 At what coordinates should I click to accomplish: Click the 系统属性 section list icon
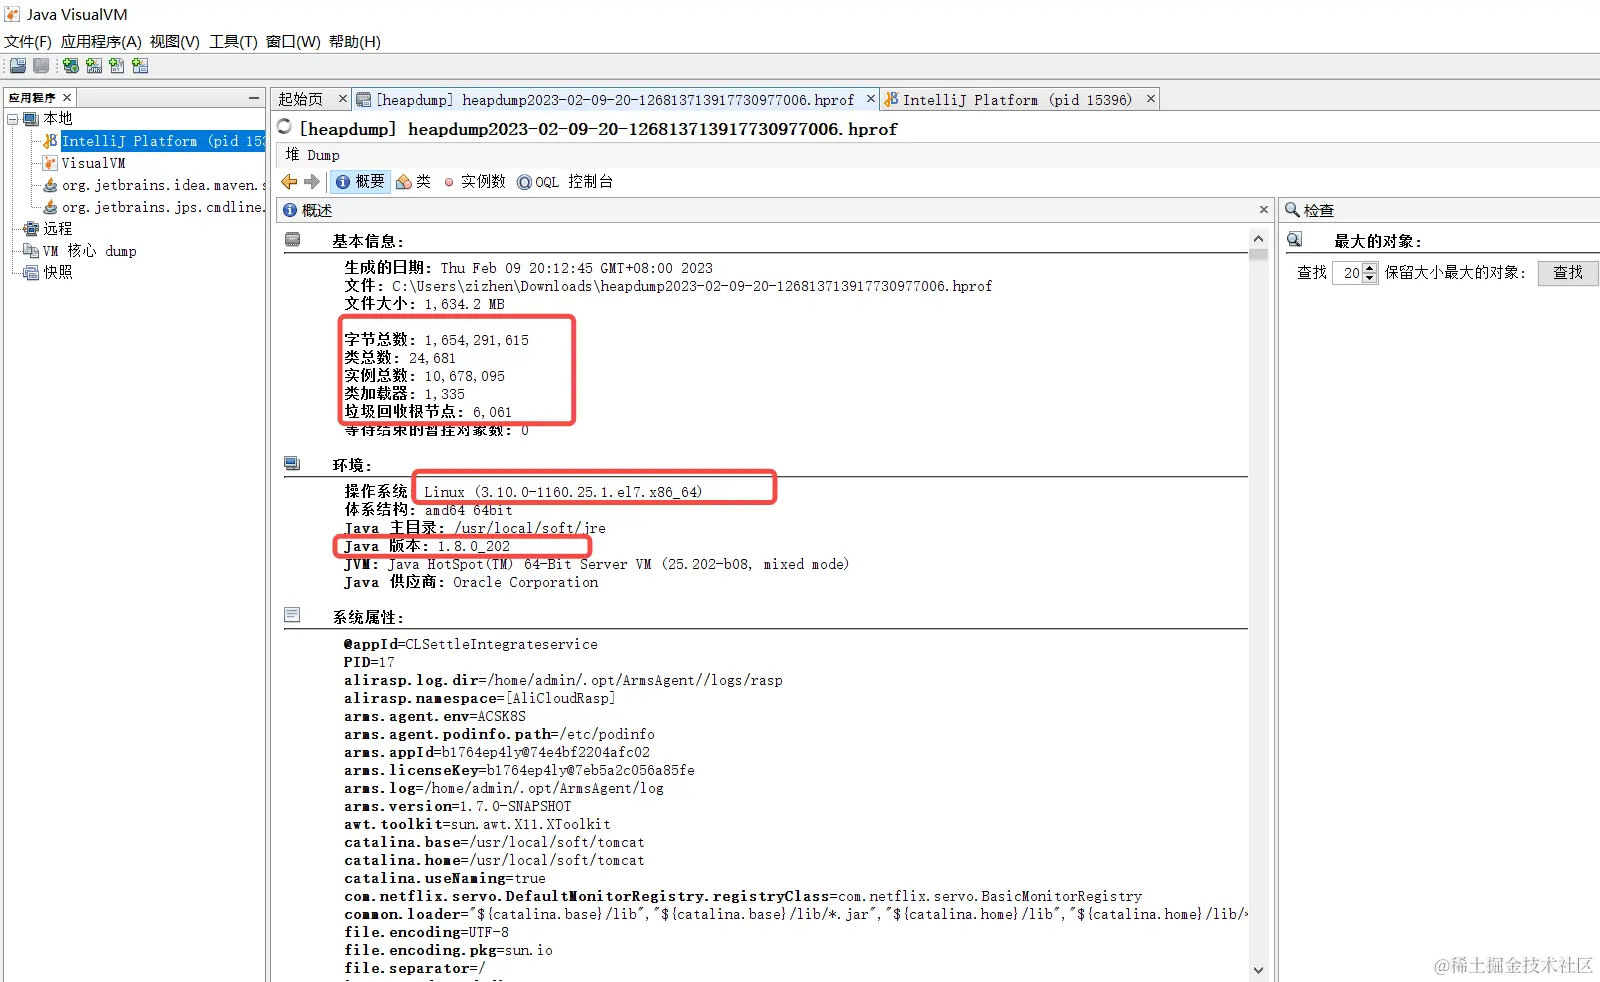pyautogui.click(x=292, y=615)
